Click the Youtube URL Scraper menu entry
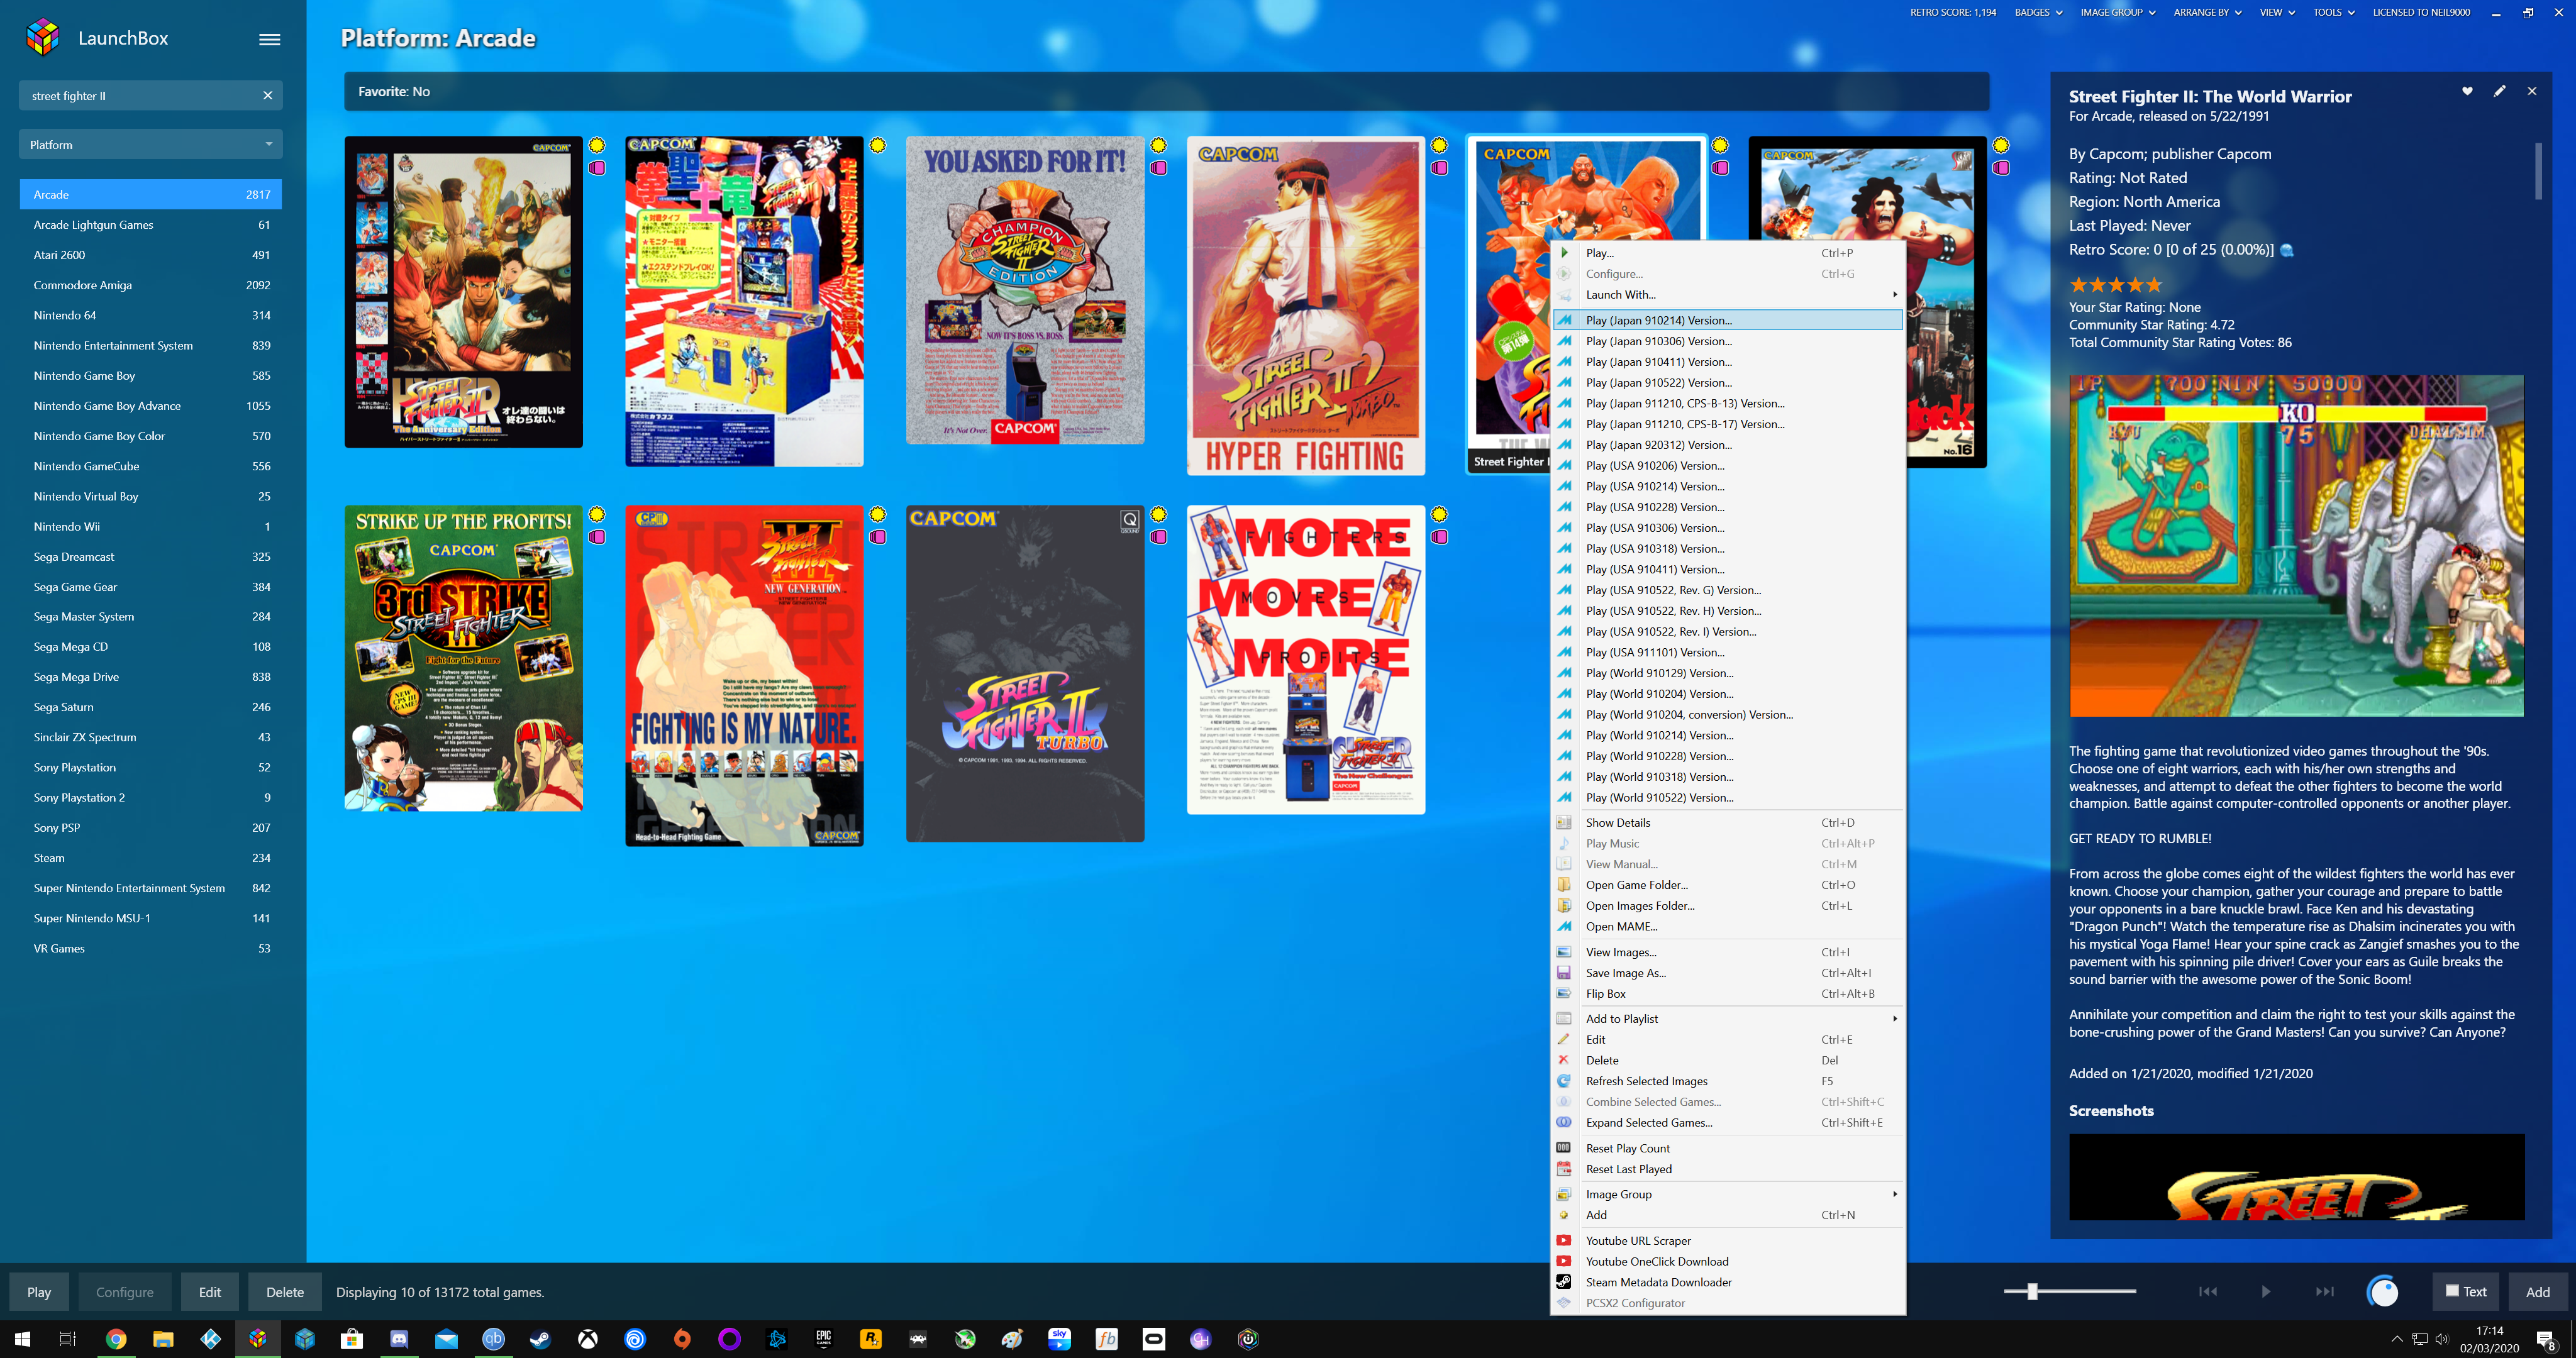This screenshot has width=2576, height=1358. tap(1727, 1240)
